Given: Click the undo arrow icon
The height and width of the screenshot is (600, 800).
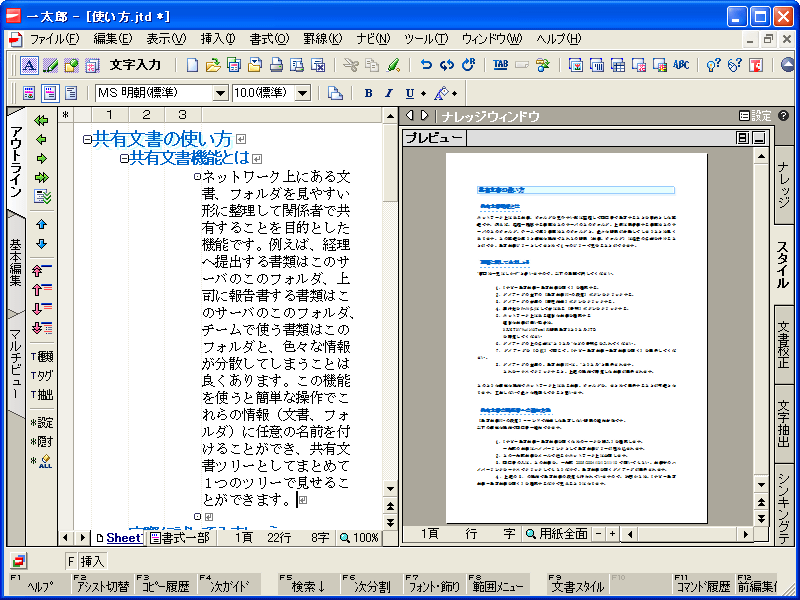Looking at the screenshot, I should tap(426, 65).
